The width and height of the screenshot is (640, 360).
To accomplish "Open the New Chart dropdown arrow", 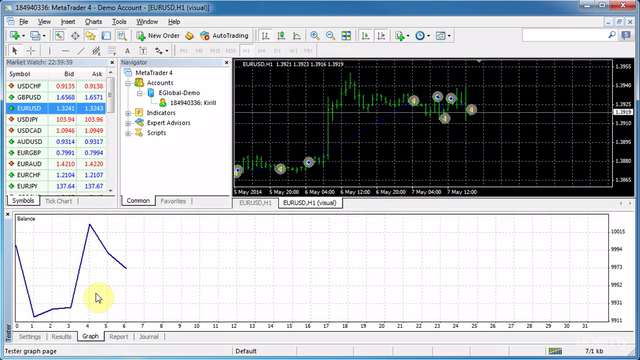I will 24,36.
